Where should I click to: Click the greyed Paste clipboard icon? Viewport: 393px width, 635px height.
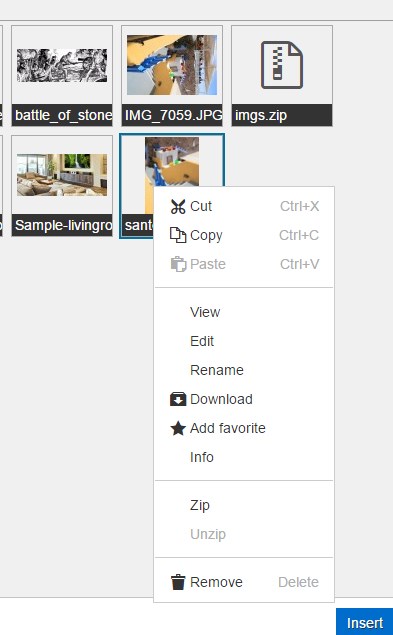pyautogui.click(x=178, y=264)
